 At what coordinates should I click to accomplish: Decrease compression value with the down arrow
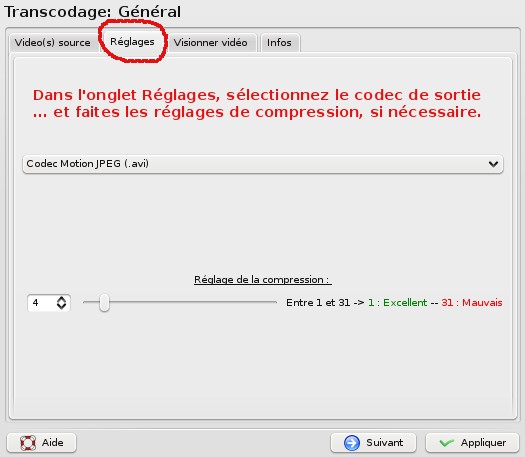[61, 306]
